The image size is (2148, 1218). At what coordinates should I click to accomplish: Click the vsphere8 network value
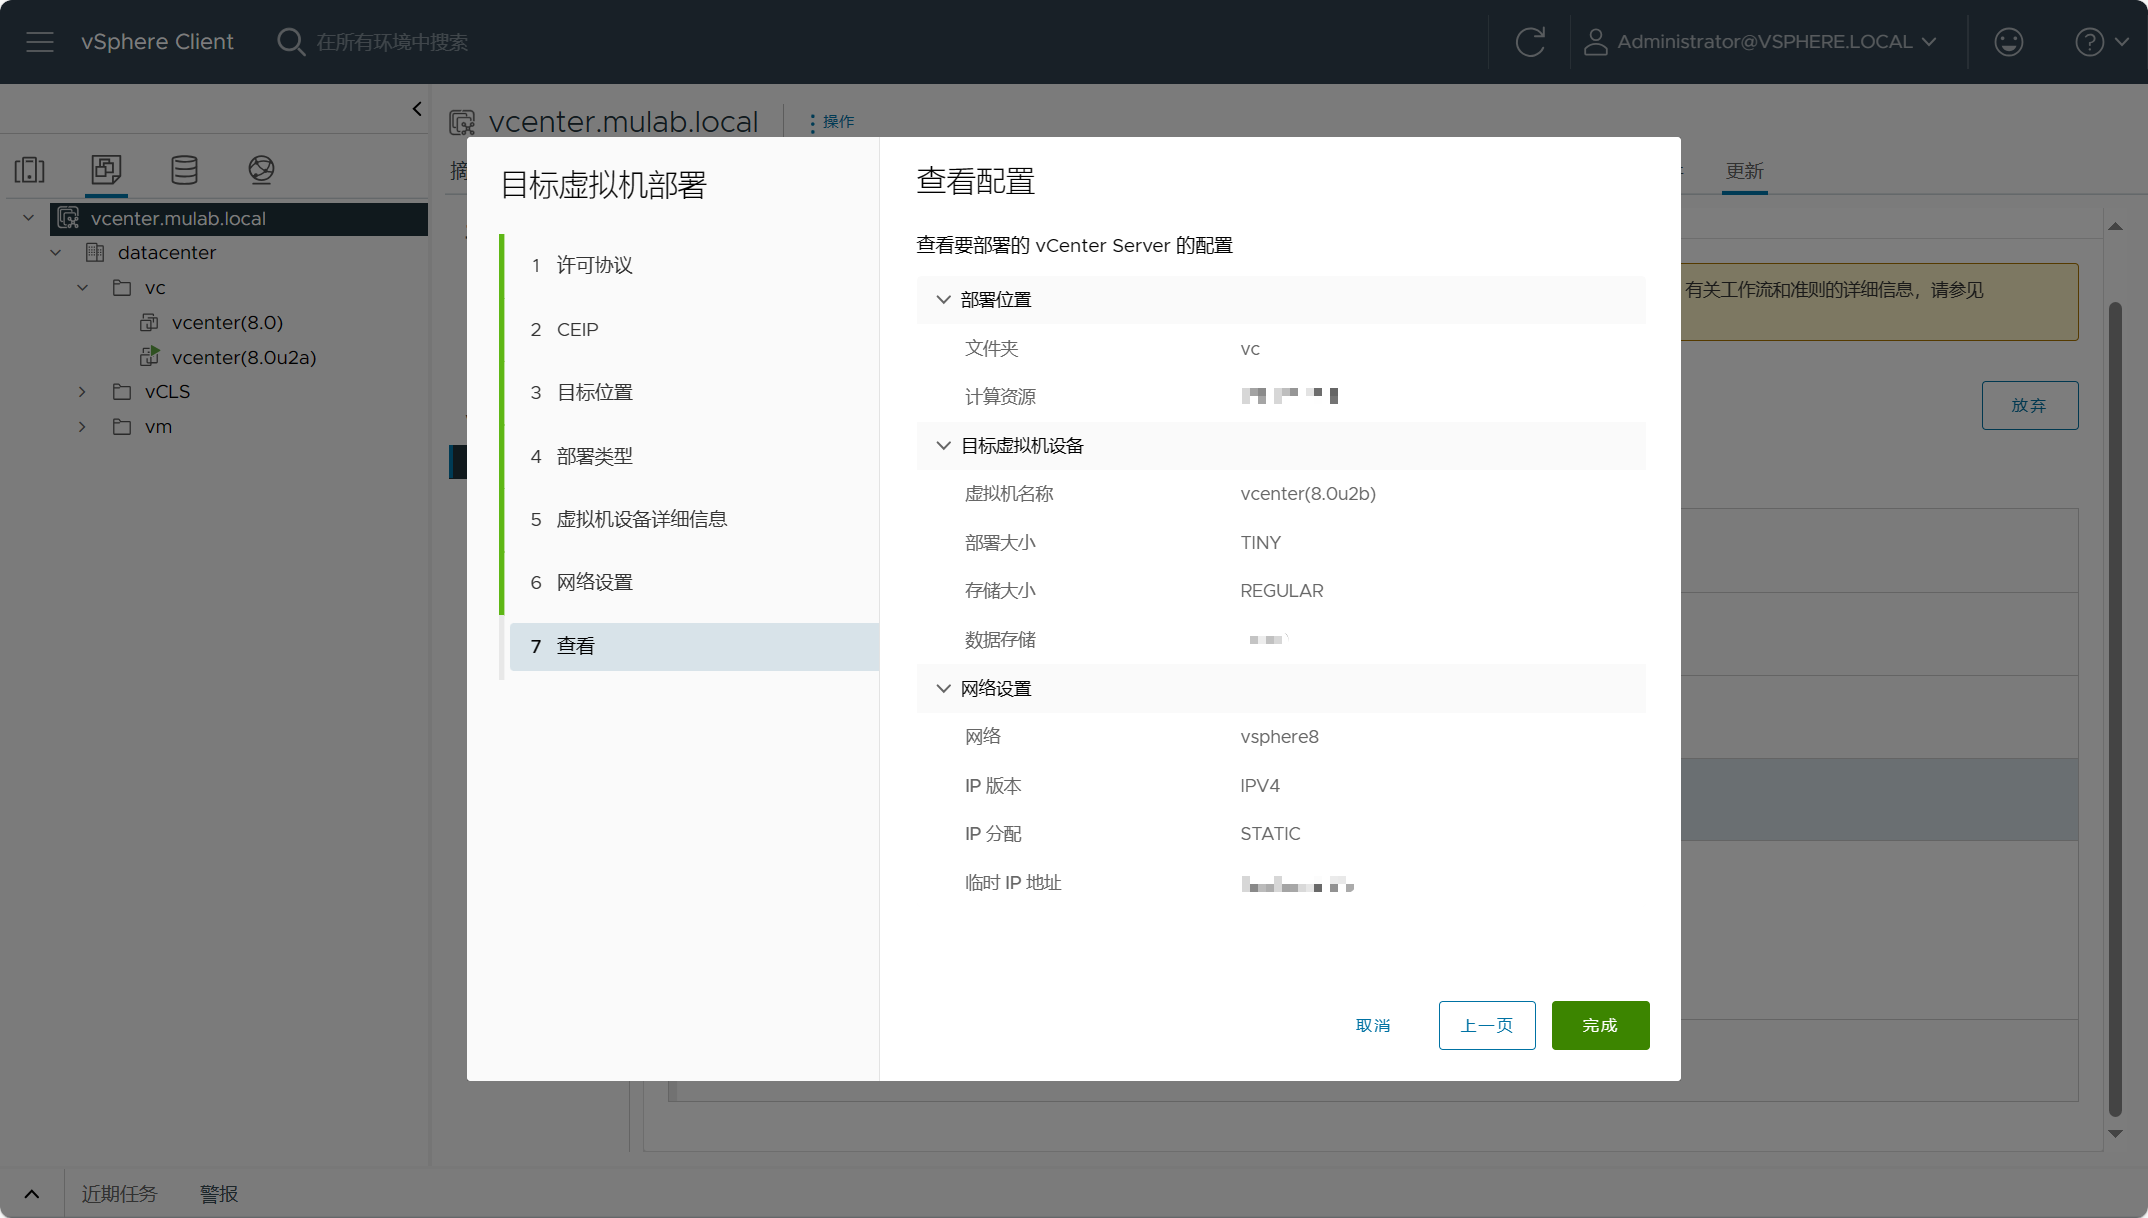click(1279, 737)
